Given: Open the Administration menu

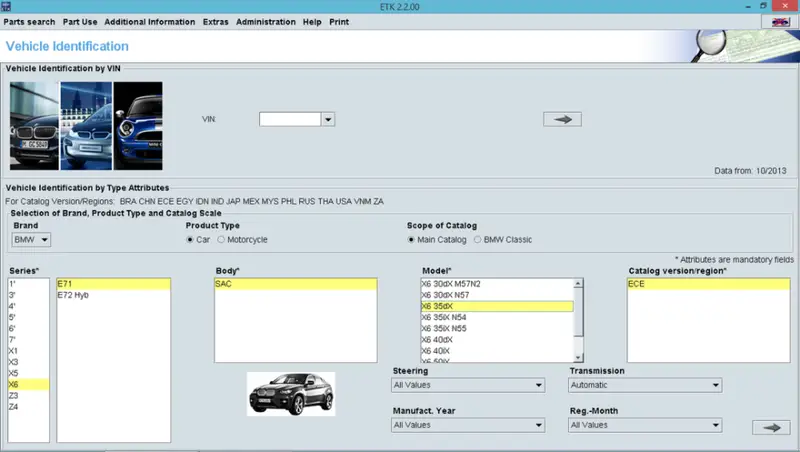Looking at the screenshot, I should tap(266, 22).
